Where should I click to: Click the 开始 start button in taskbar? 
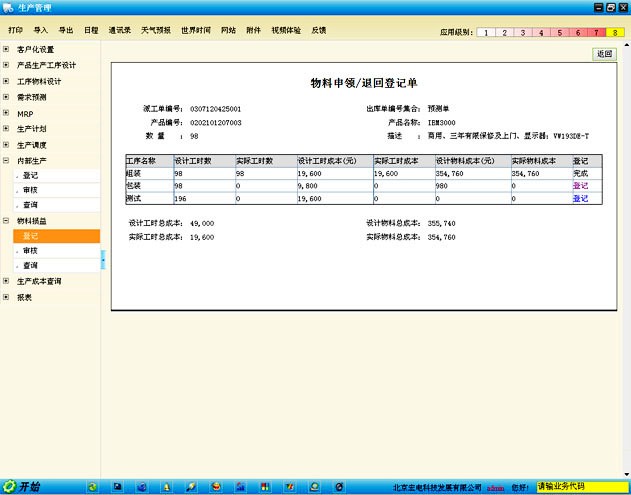coord(22,487)
